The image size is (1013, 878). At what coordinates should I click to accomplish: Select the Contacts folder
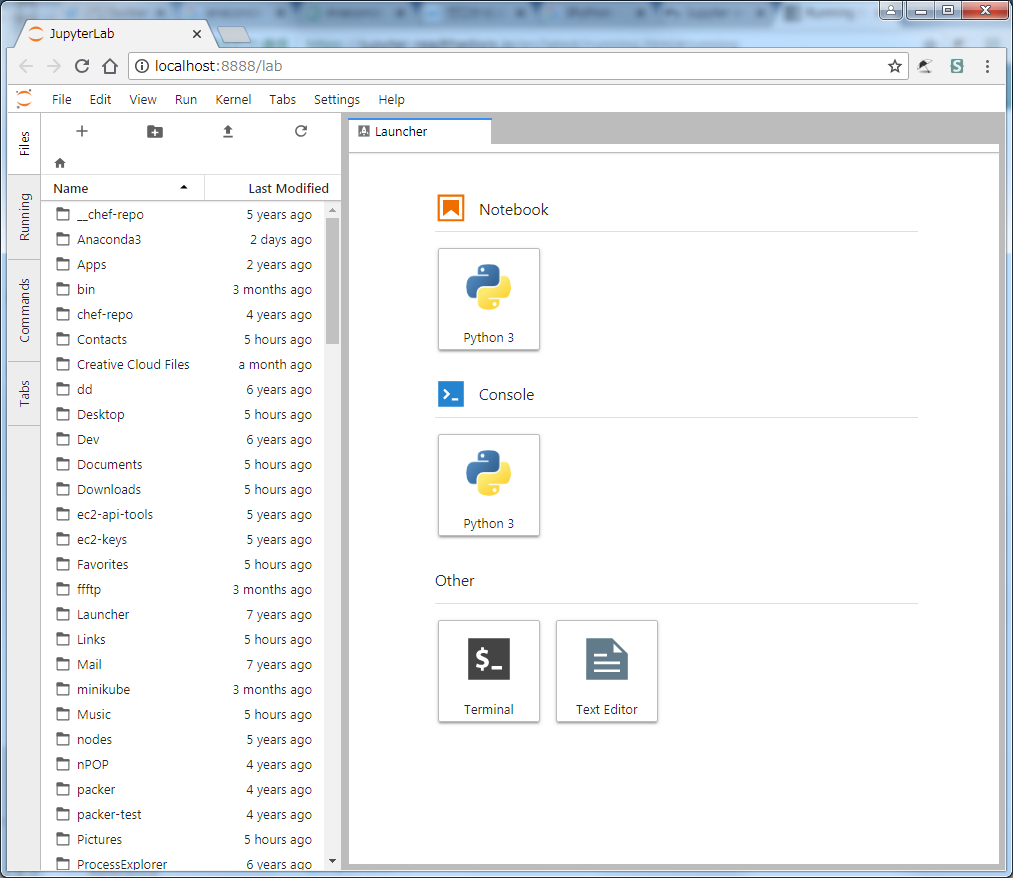click(x=183, y=339)
